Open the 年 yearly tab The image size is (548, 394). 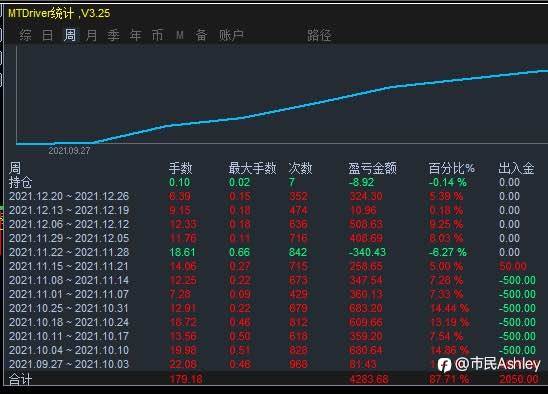pos(136,35)
